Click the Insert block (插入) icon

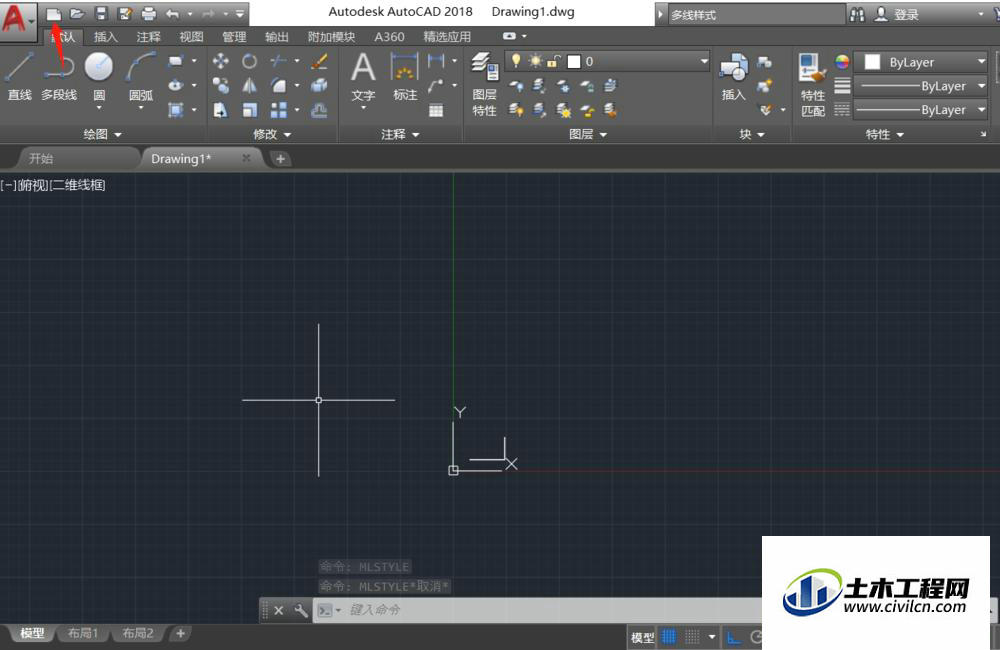733,77
